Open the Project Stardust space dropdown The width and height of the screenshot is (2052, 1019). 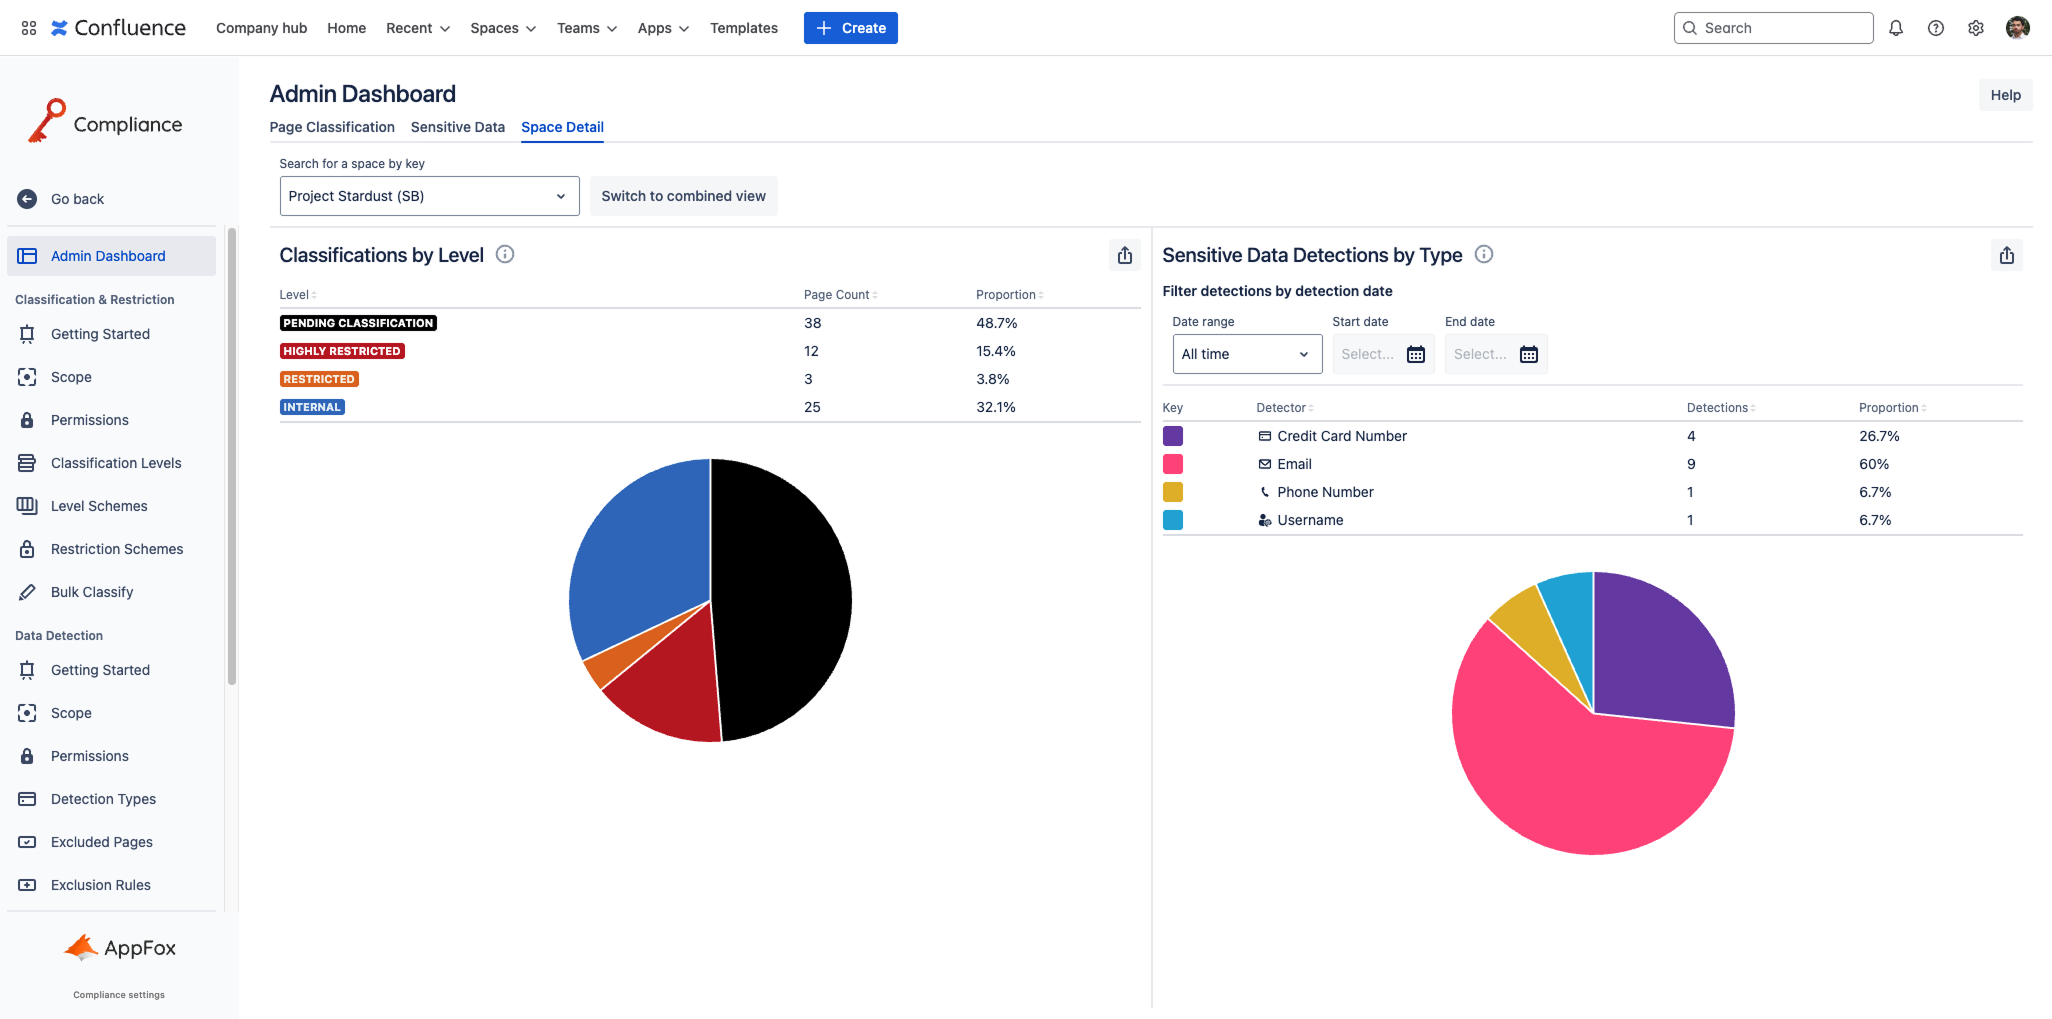click(429, 196)
